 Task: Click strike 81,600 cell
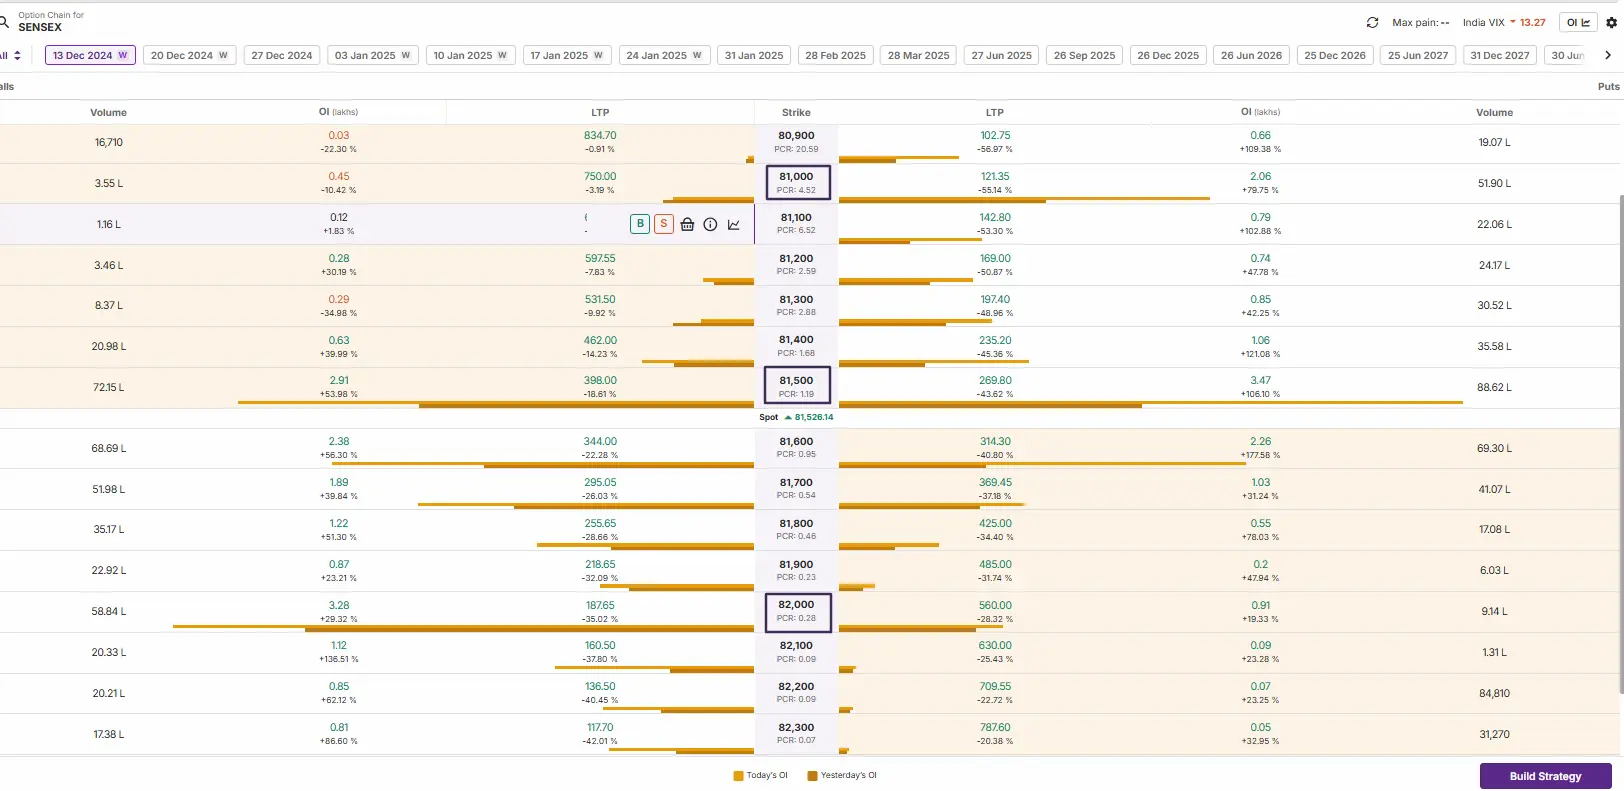click(797, 447)
